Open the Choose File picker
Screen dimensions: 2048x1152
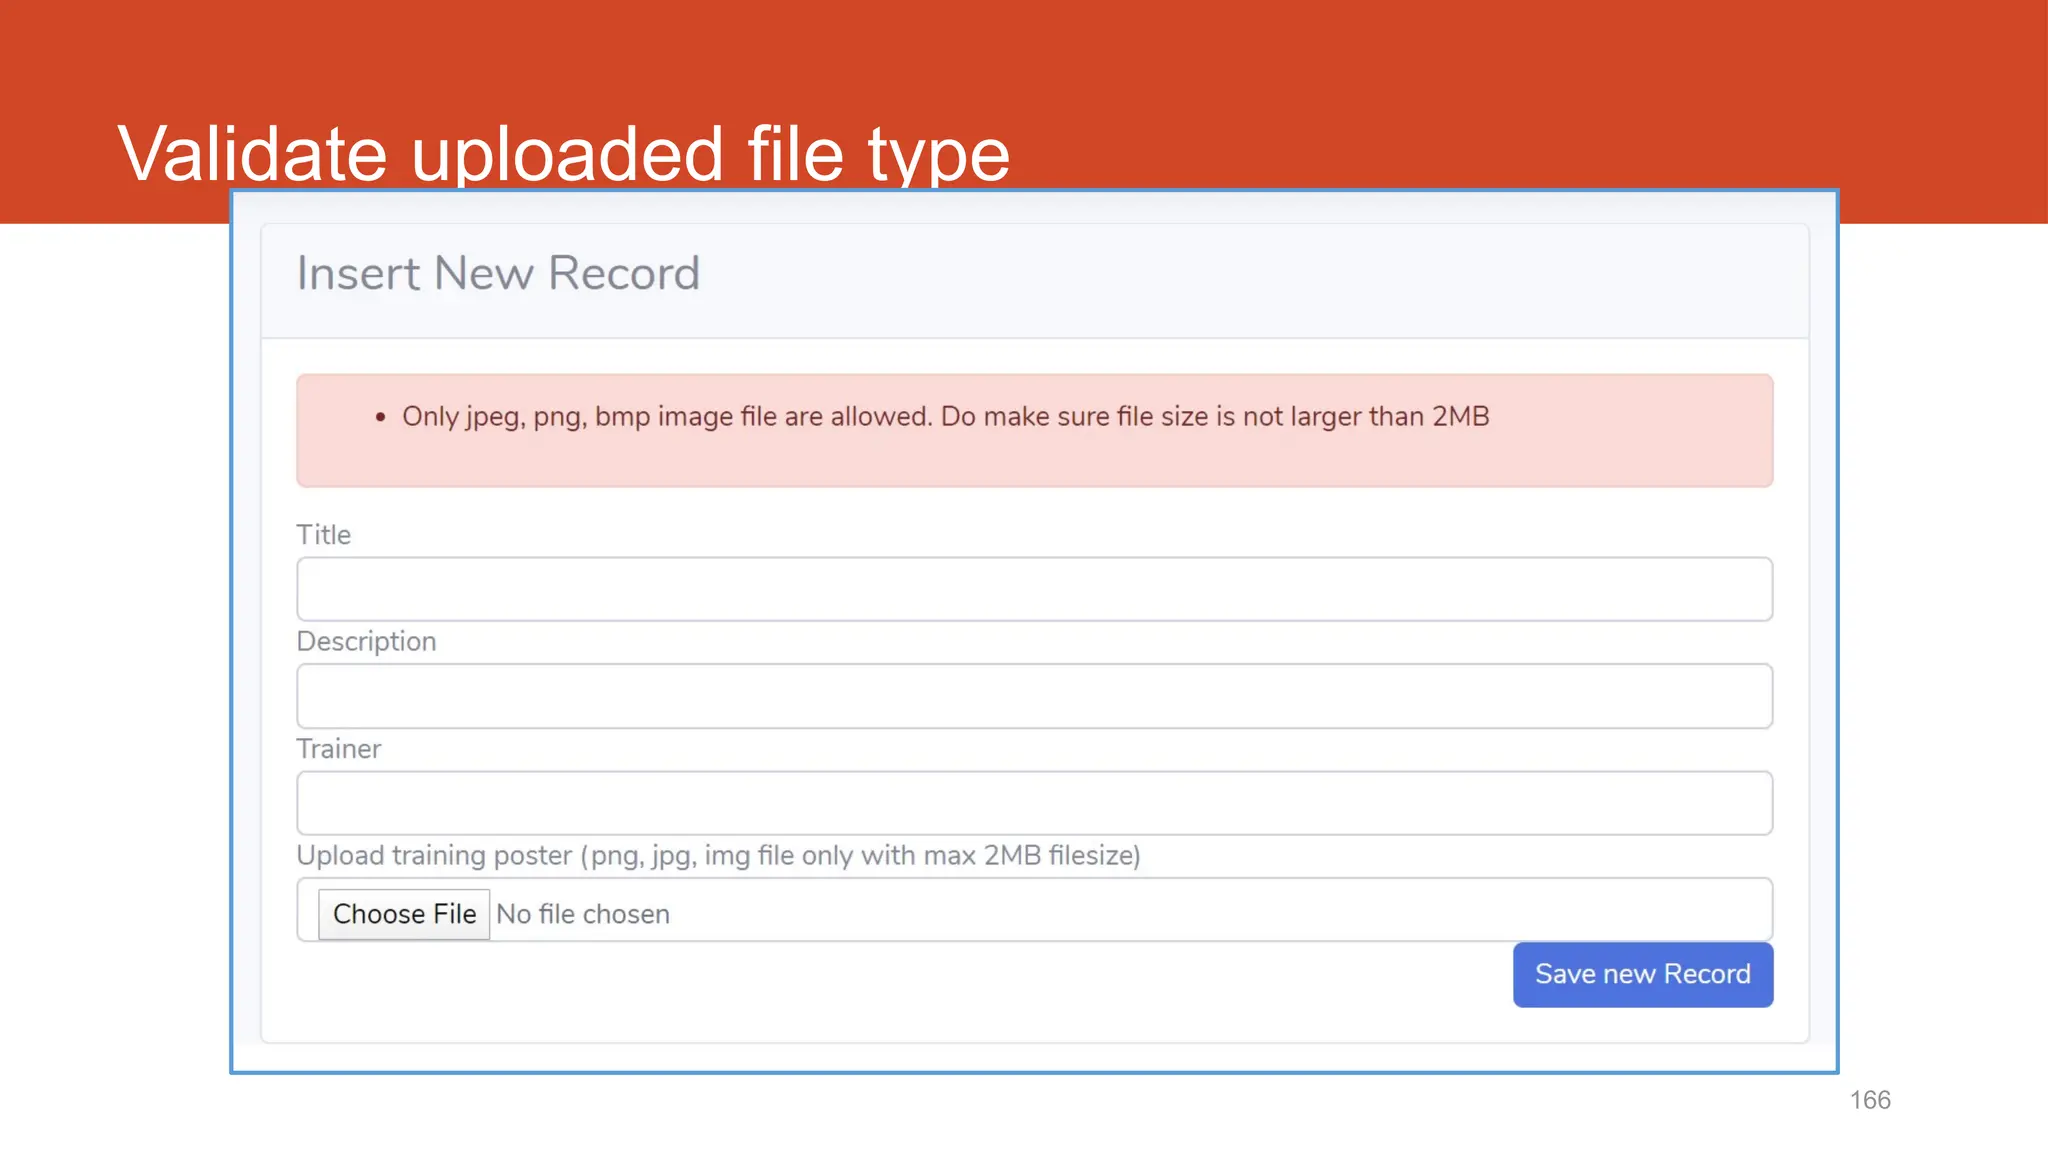pyautogui.click(x=404, y=914)
